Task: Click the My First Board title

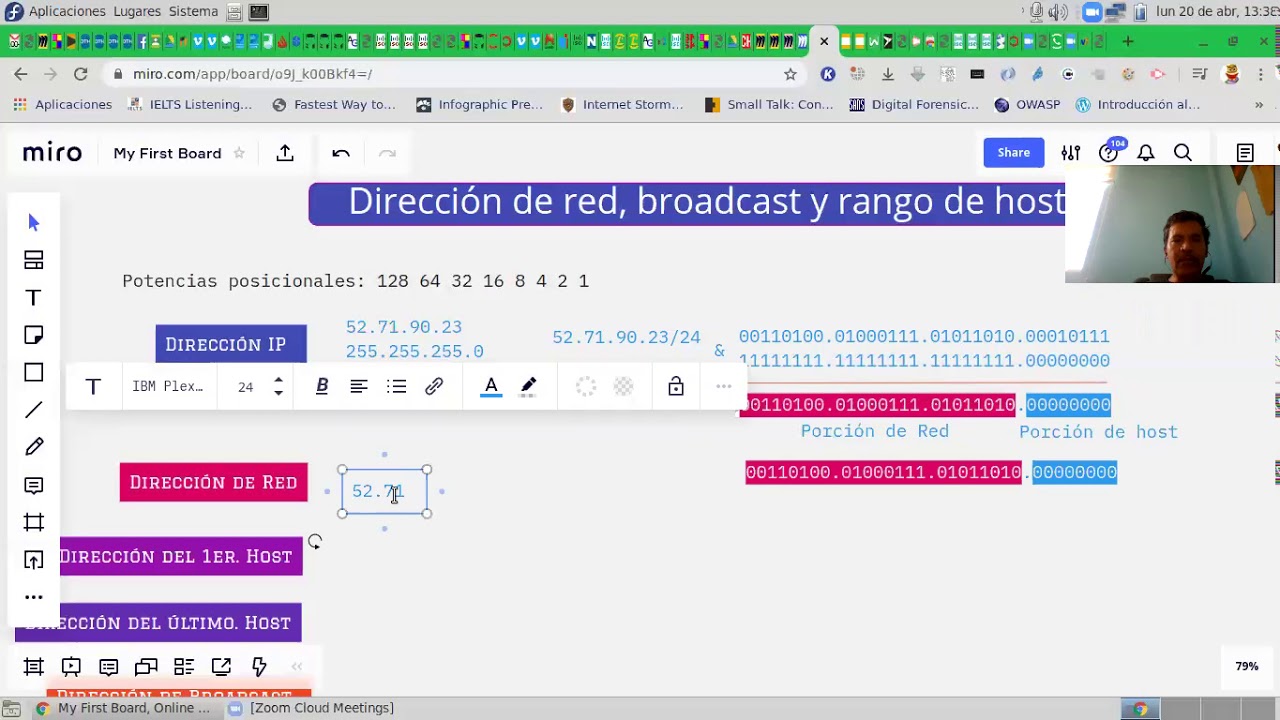Action: tap(167, 153)
